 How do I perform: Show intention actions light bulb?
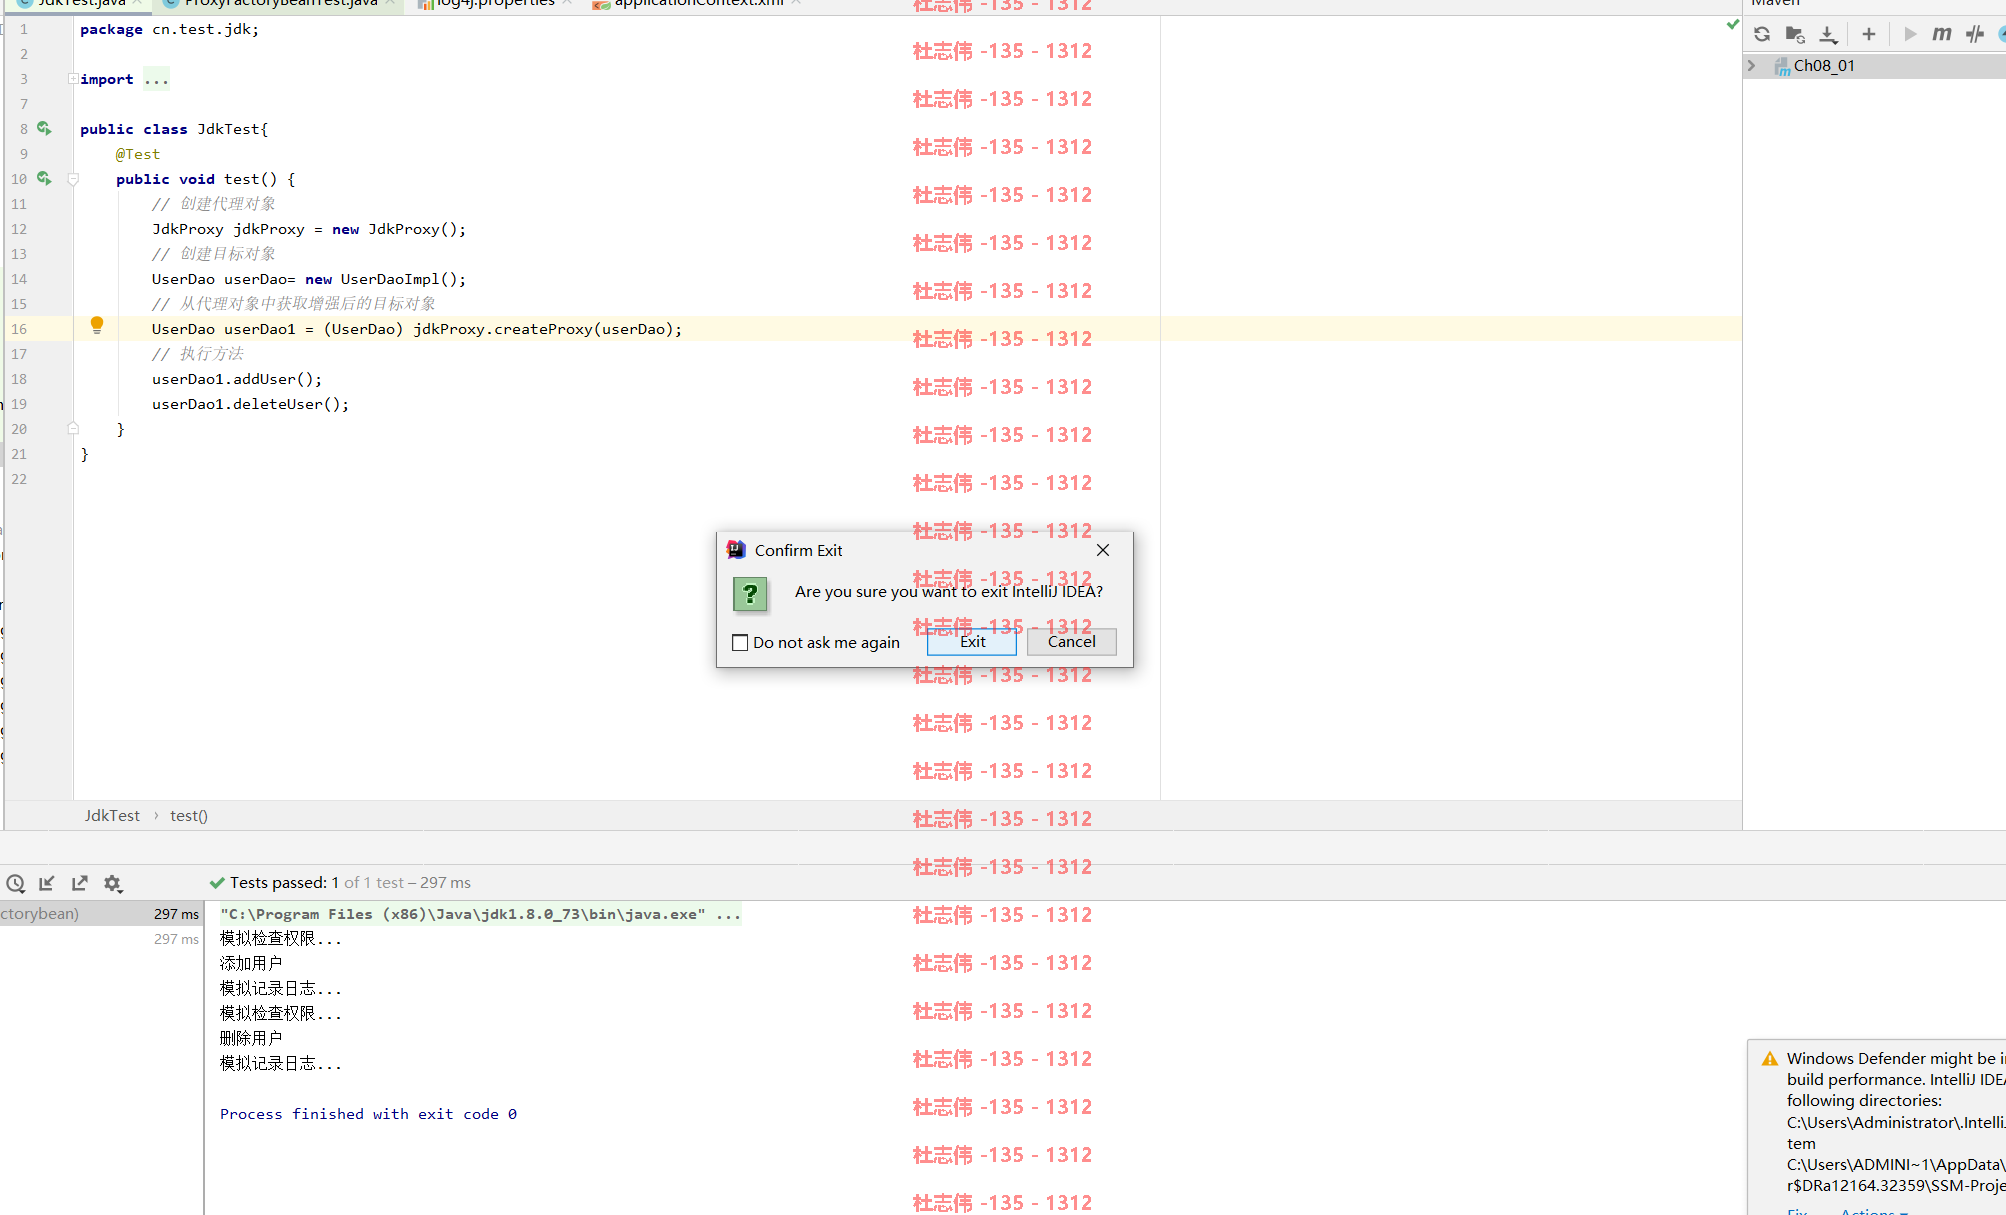(x=97, y=325)
